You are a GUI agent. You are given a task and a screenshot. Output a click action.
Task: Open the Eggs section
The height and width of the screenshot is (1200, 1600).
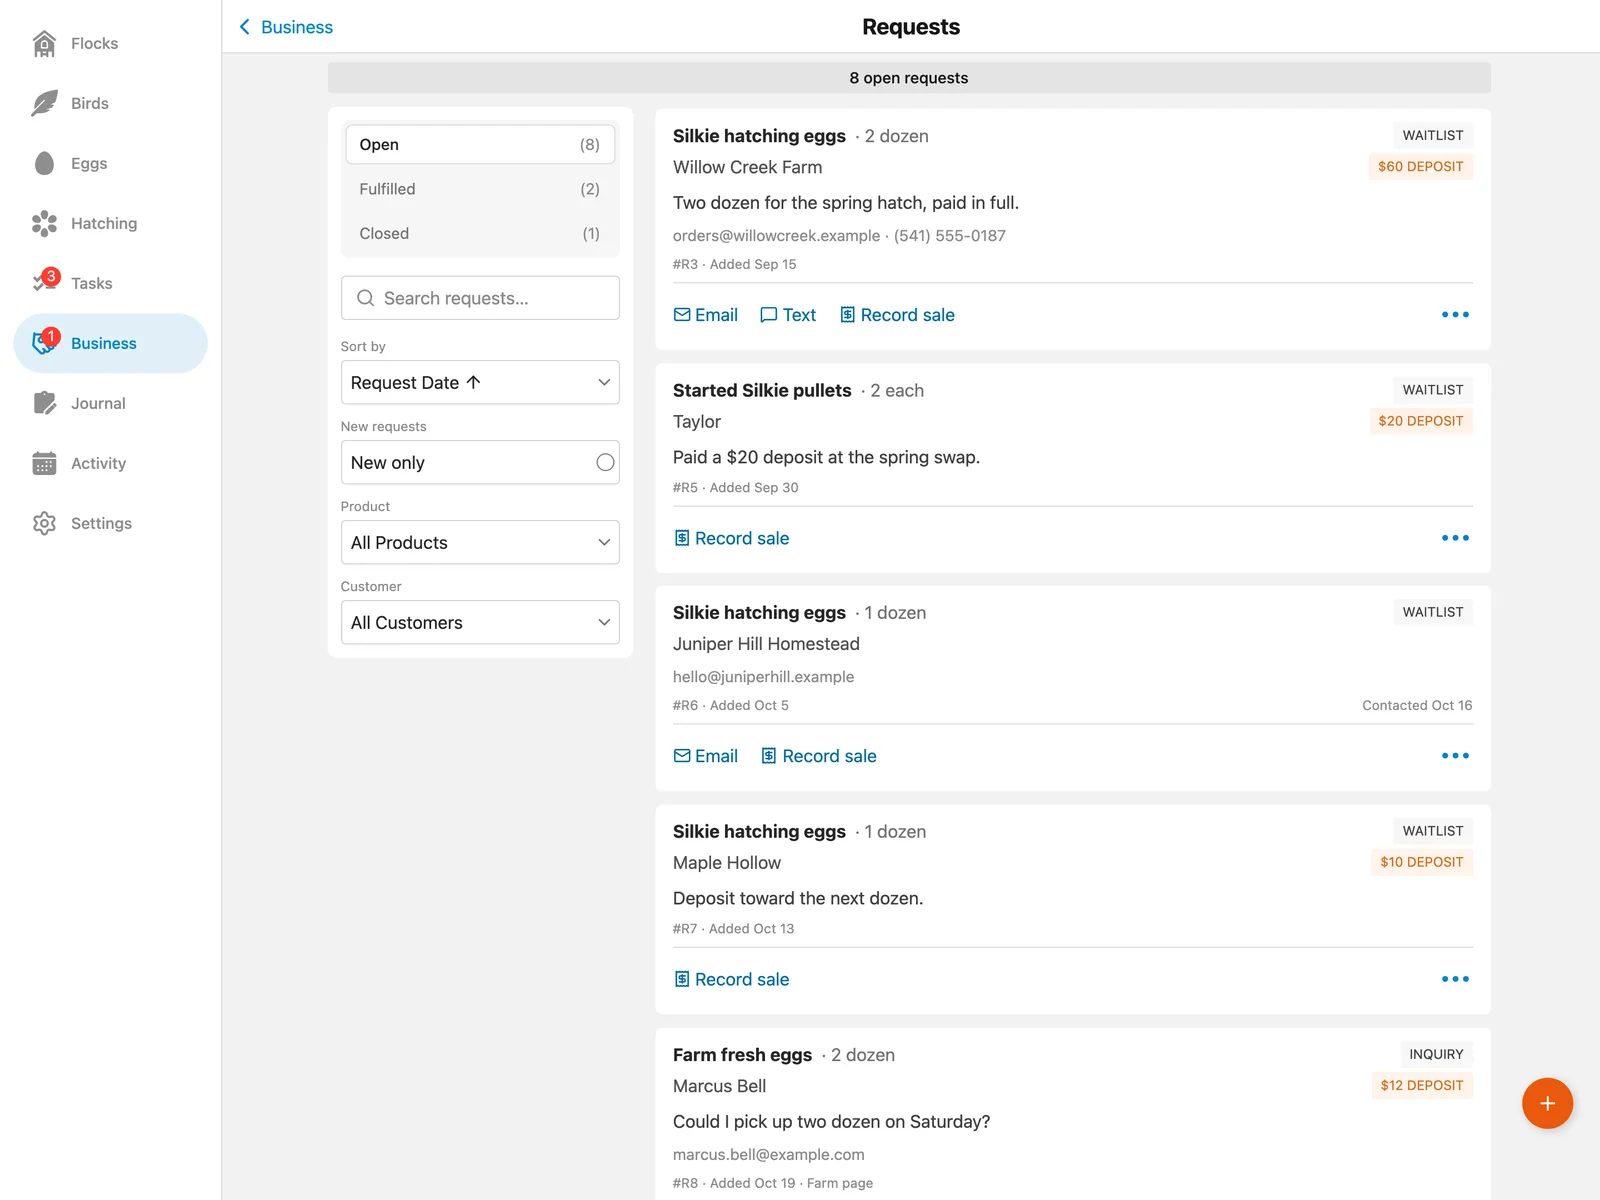(110, 163)
